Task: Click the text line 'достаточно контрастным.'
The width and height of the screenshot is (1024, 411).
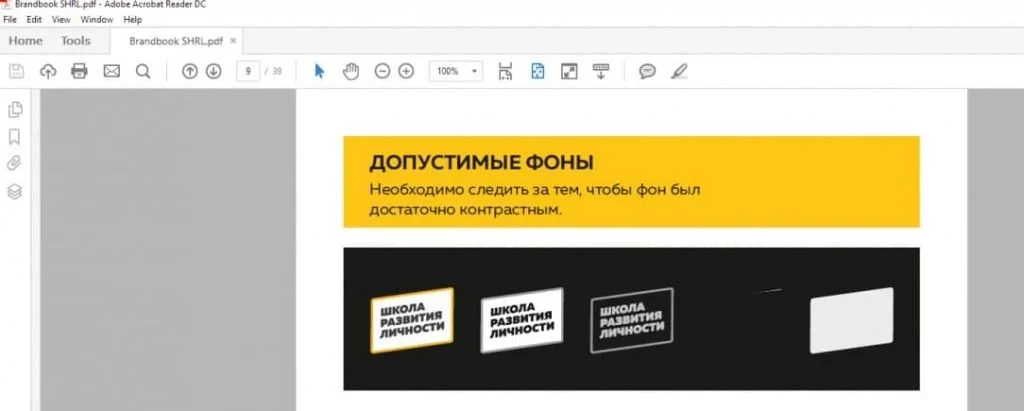Action: [x=466, y=210]
